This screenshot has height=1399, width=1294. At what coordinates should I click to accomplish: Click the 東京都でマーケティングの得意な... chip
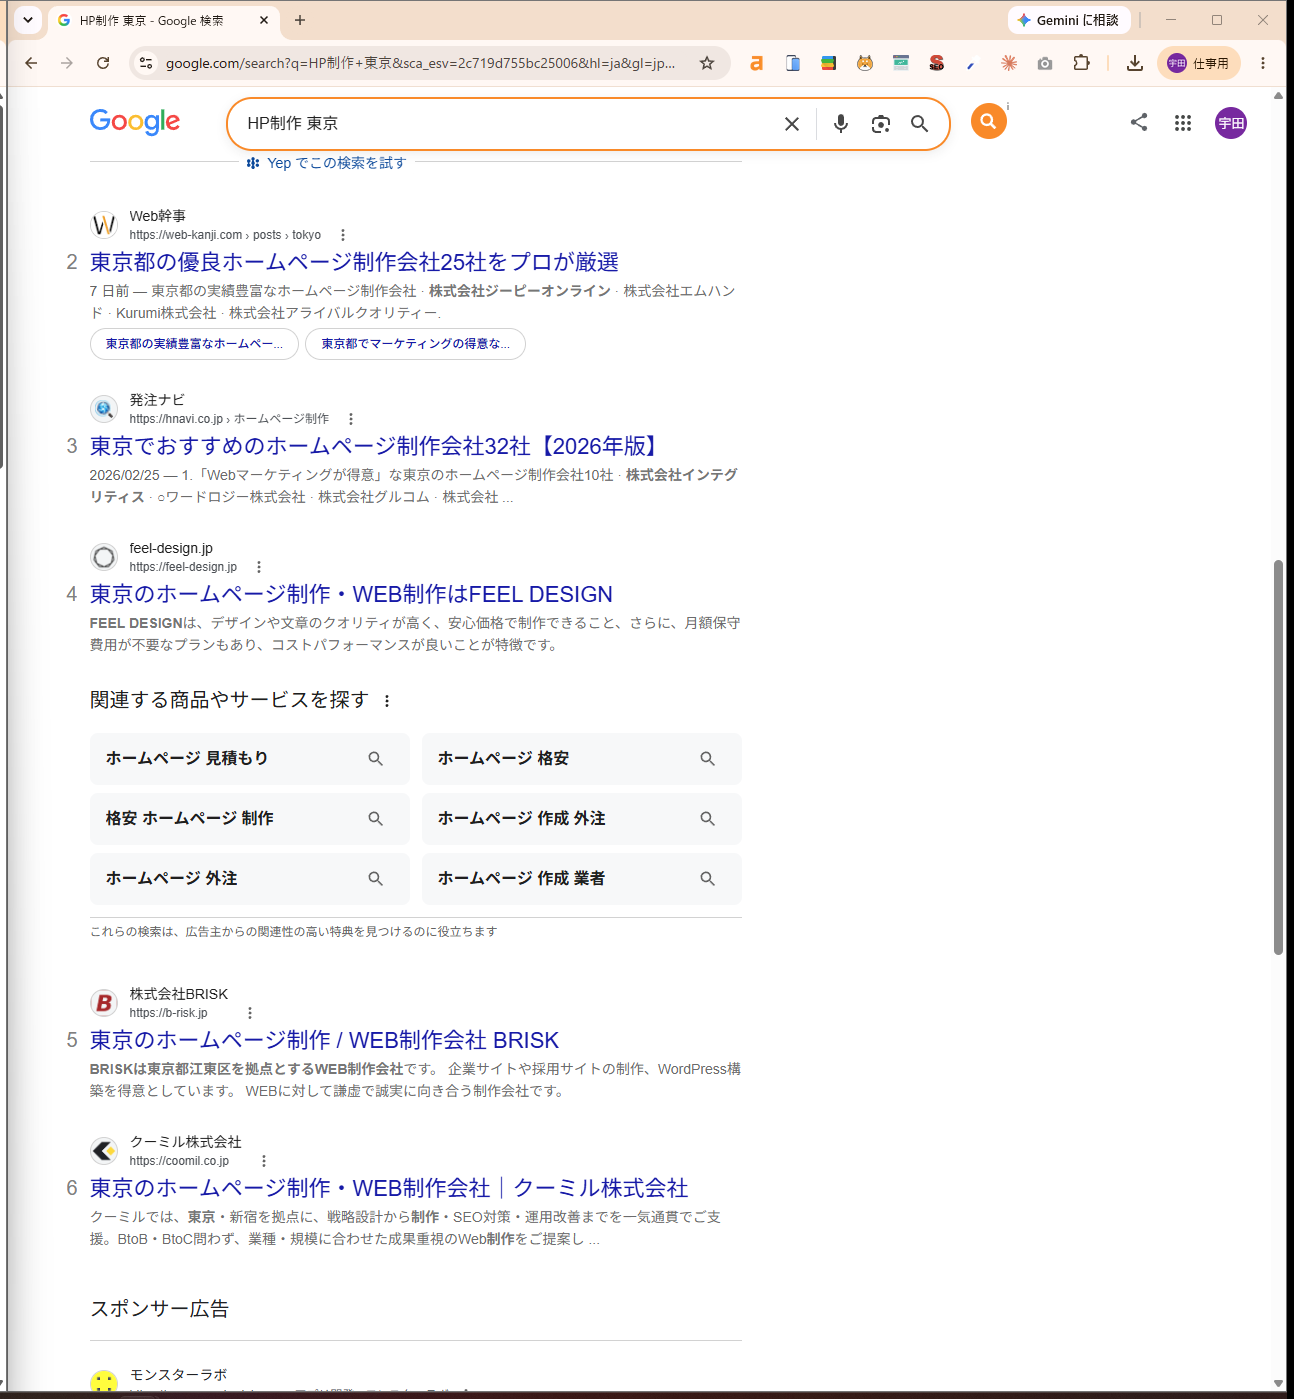click(x=415, y=344)
